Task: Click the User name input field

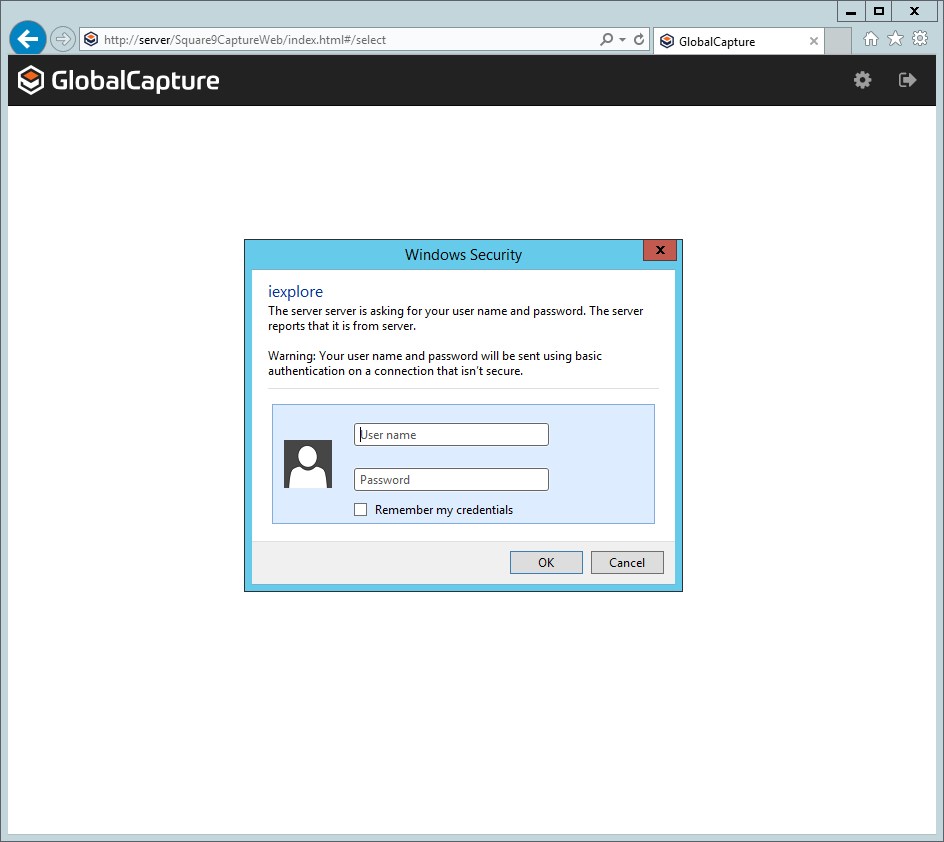Action: [x=451, y=435]
